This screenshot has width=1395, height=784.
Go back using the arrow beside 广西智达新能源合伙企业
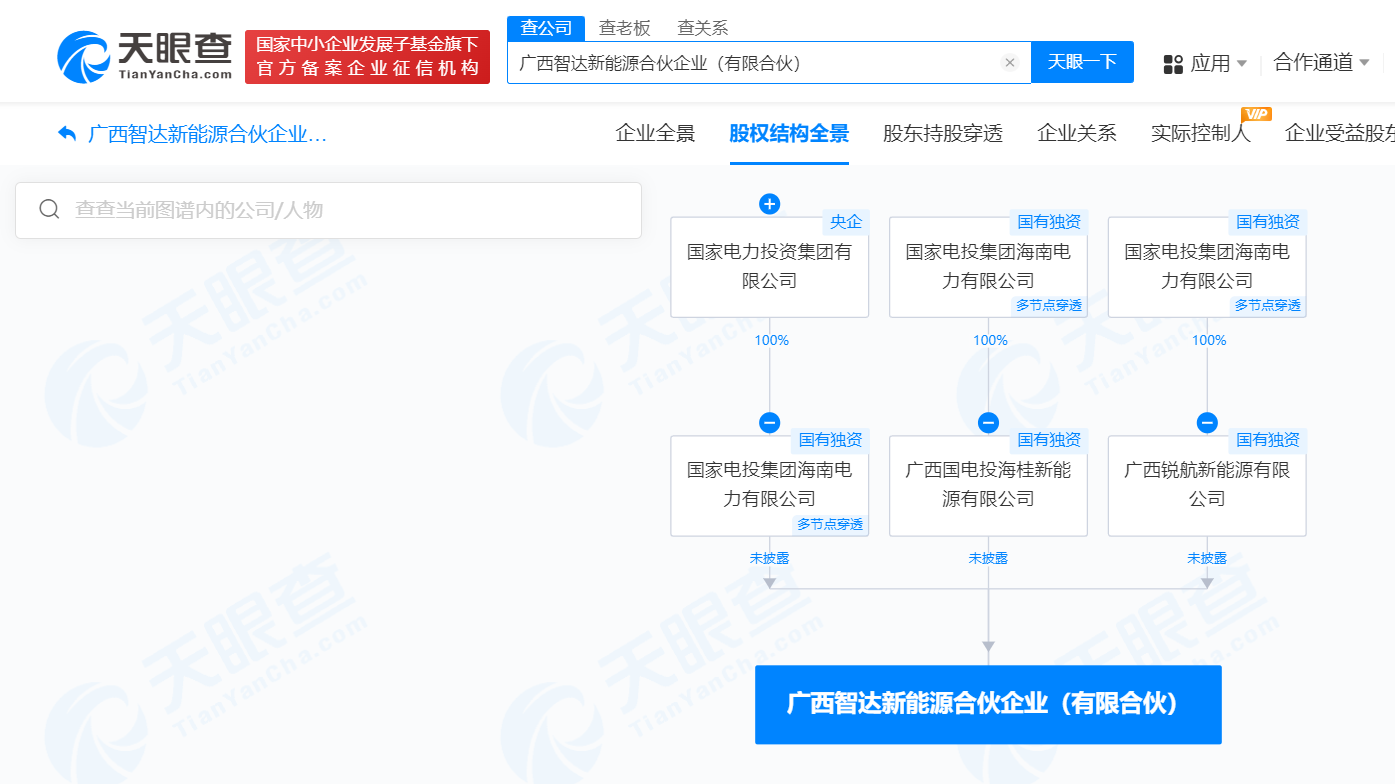67,133
